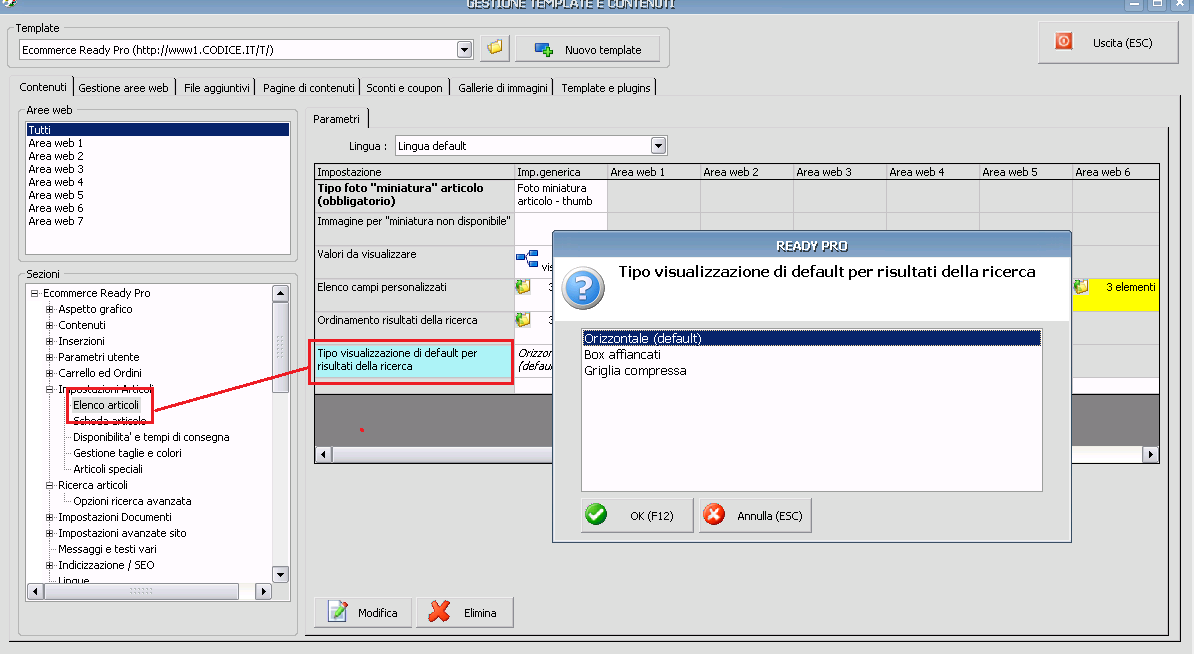Click the Sezioni tree scroll down arrow
The image size is (1194, 654).
280,575
